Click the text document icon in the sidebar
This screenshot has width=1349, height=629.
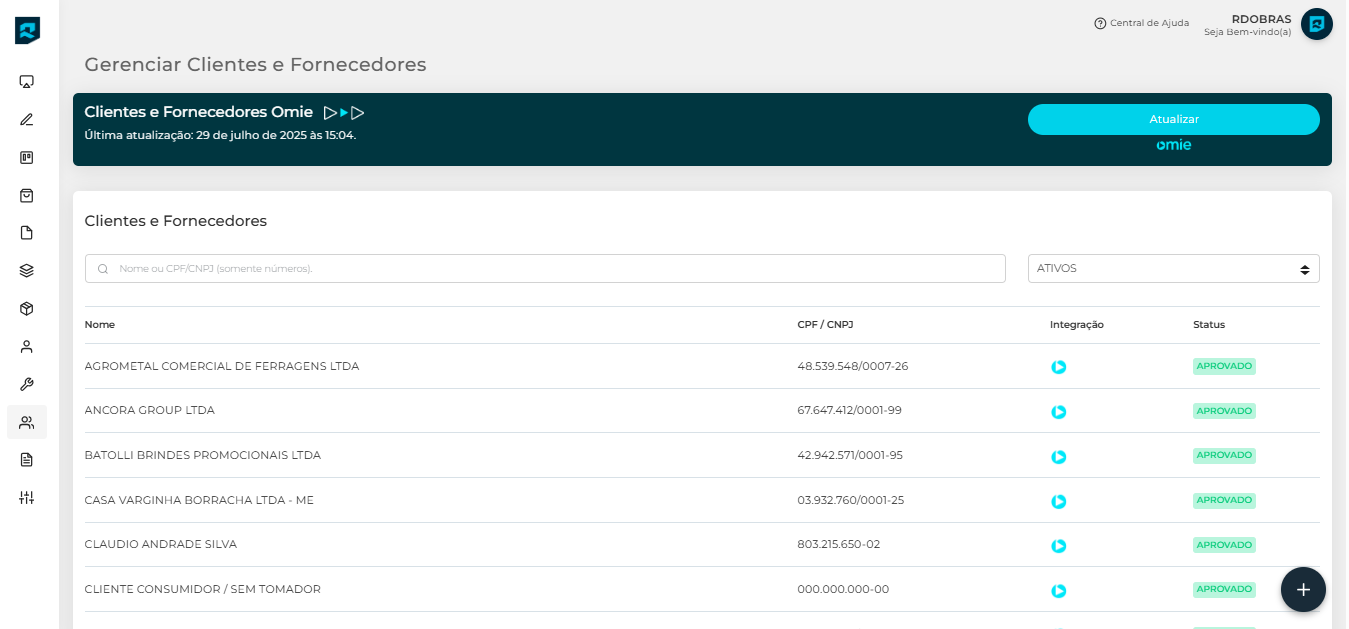point(27,460)
